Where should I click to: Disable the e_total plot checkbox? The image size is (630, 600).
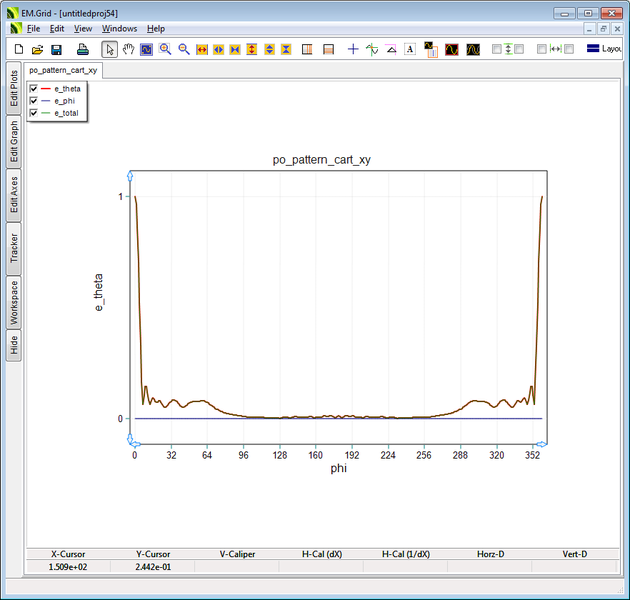(34, 113)
